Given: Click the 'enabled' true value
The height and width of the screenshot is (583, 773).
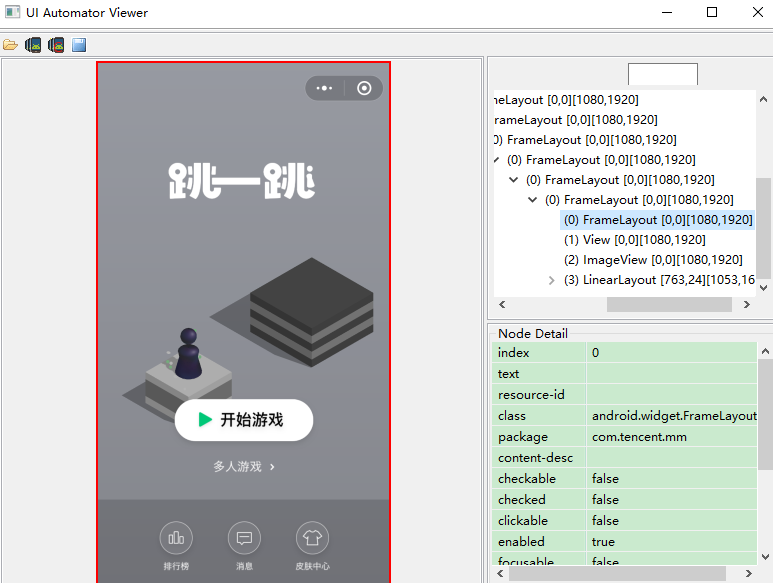Looking at the screenshot, I should pyautogui.click(x=603, y=542).
